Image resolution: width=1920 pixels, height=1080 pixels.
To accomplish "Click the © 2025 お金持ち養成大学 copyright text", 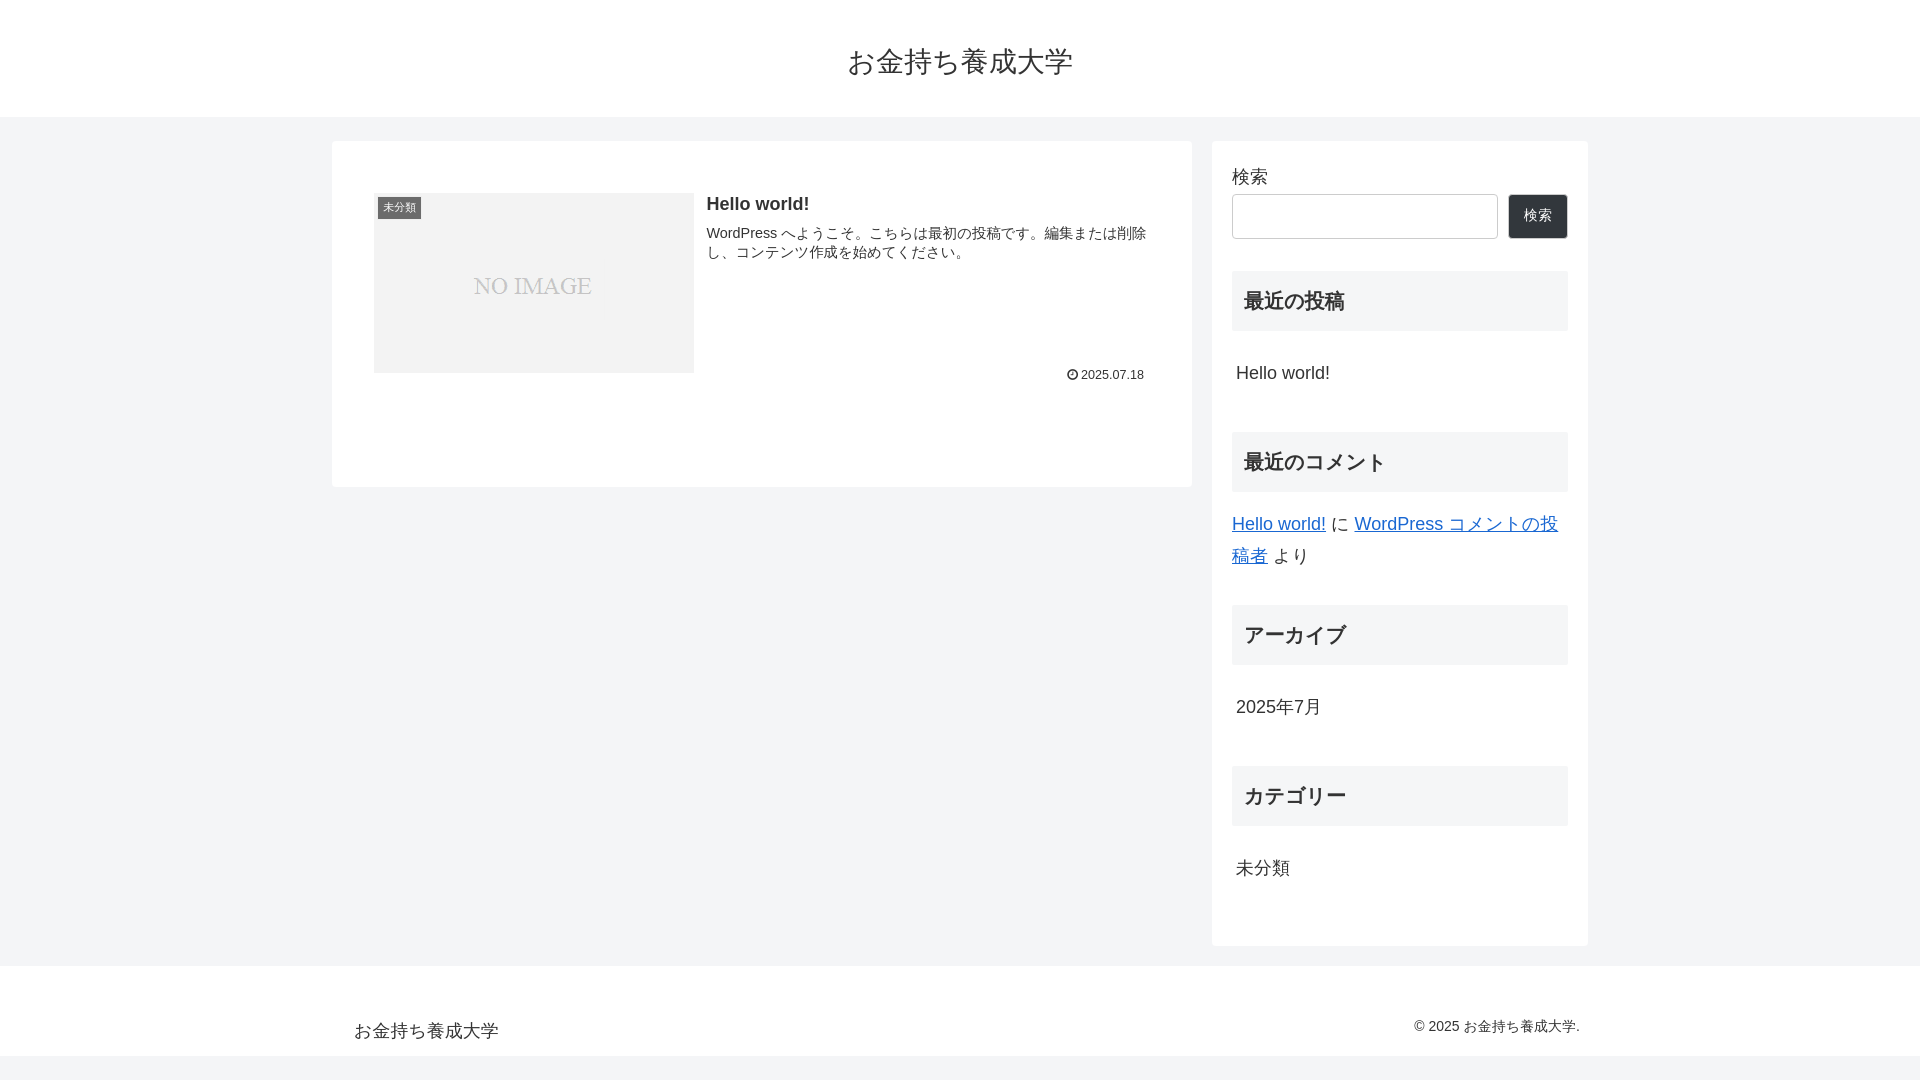I will (x=1497, y=1027).
